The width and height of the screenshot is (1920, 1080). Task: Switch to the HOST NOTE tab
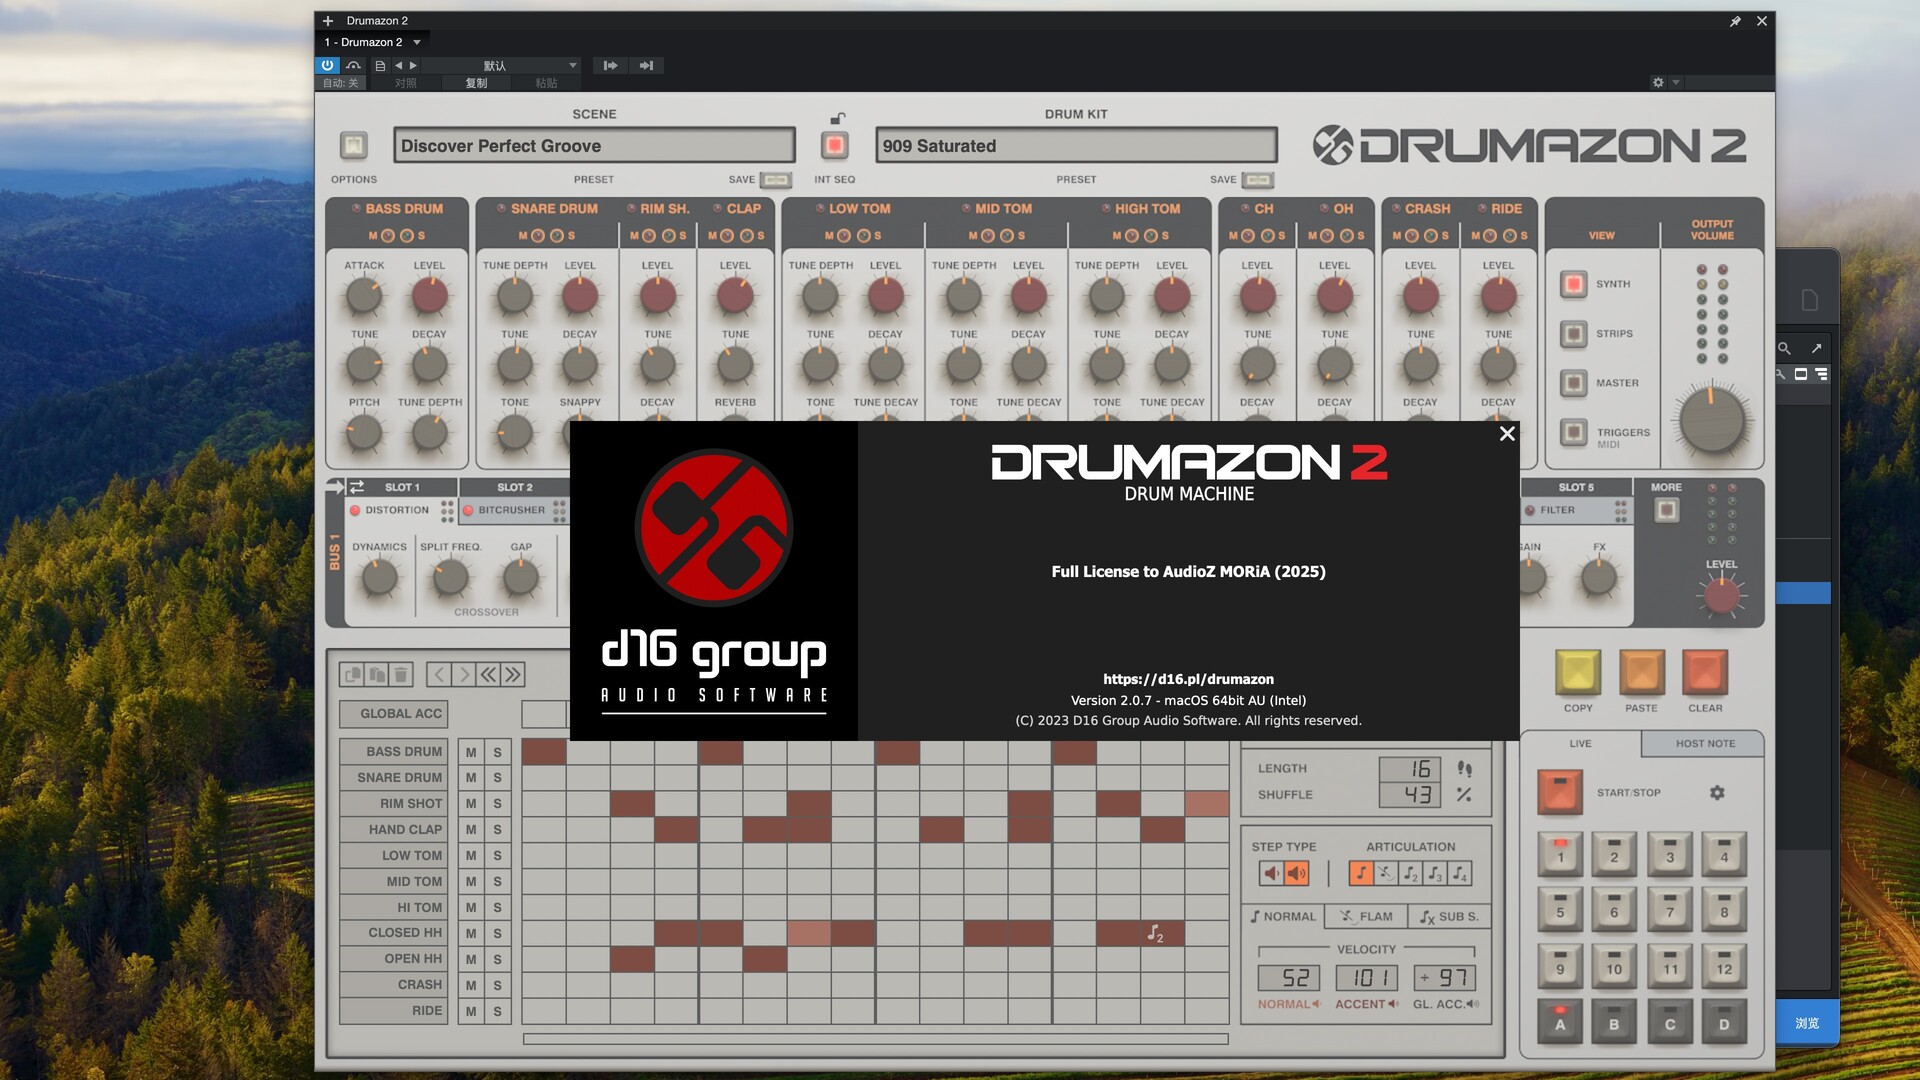[1705, 743]
